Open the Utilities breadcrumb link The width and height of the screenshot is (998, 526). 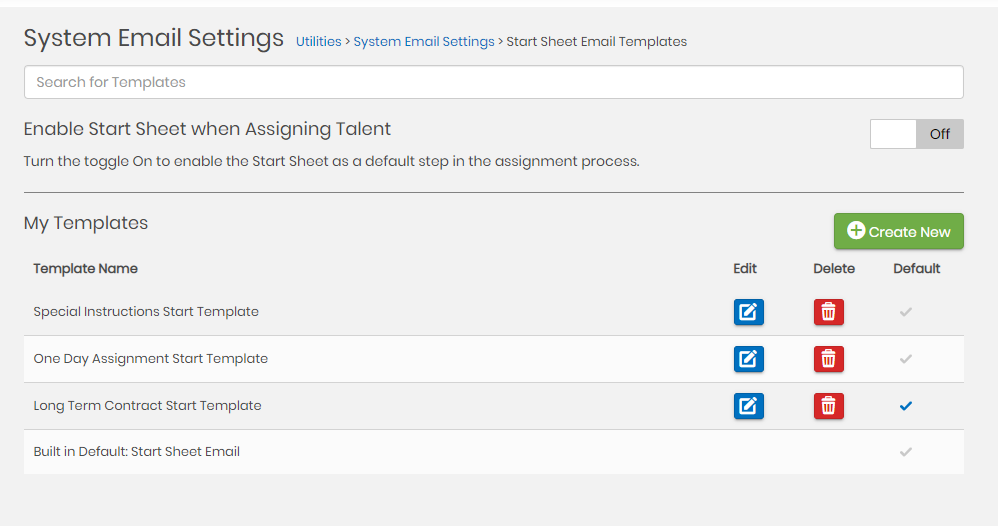point(318,42)
